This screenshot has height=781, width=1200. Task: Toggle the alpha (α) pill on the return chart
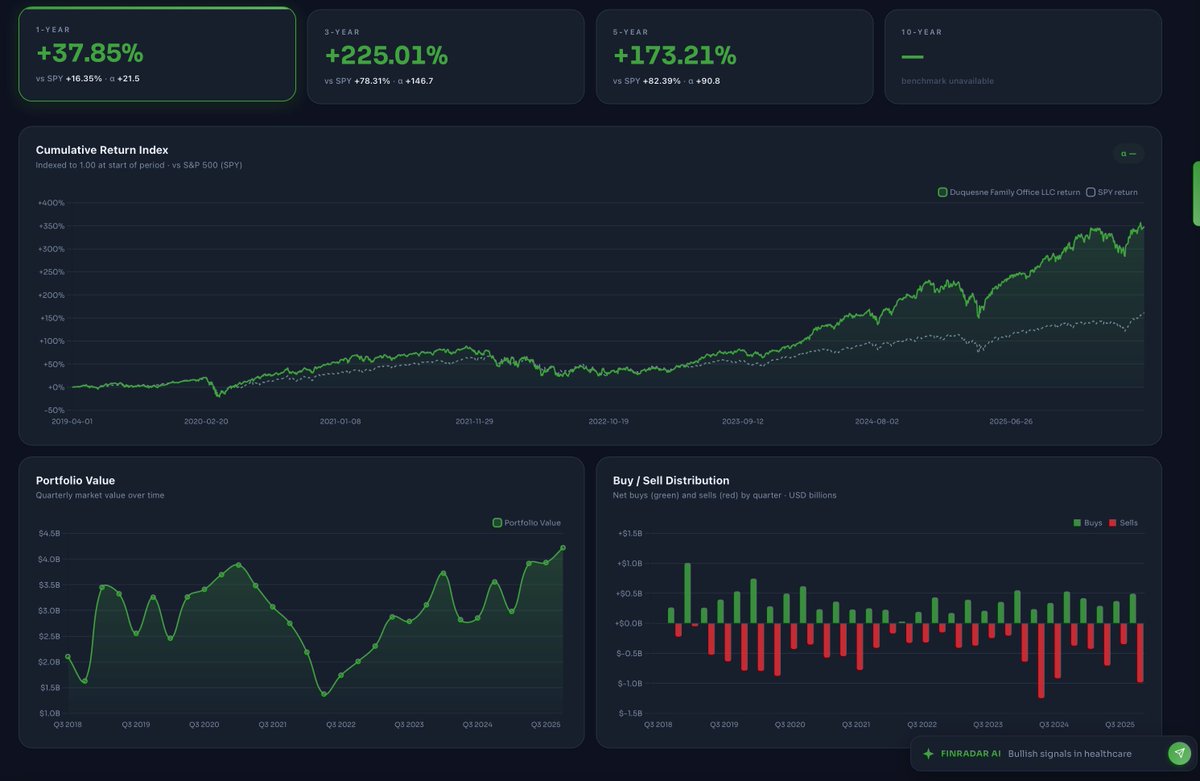pyautogui.click(x=1129, y=154)
